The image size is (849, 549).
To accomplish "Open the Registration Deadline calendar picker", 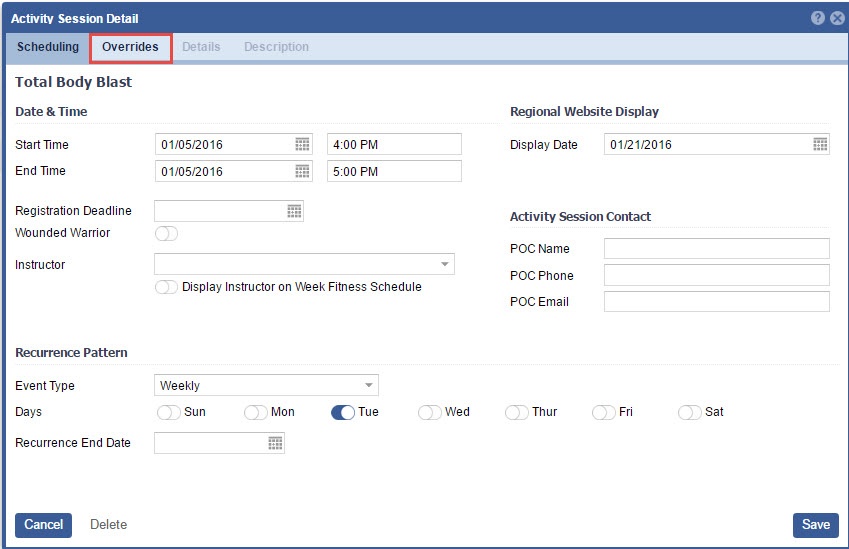I will [294, 211].
